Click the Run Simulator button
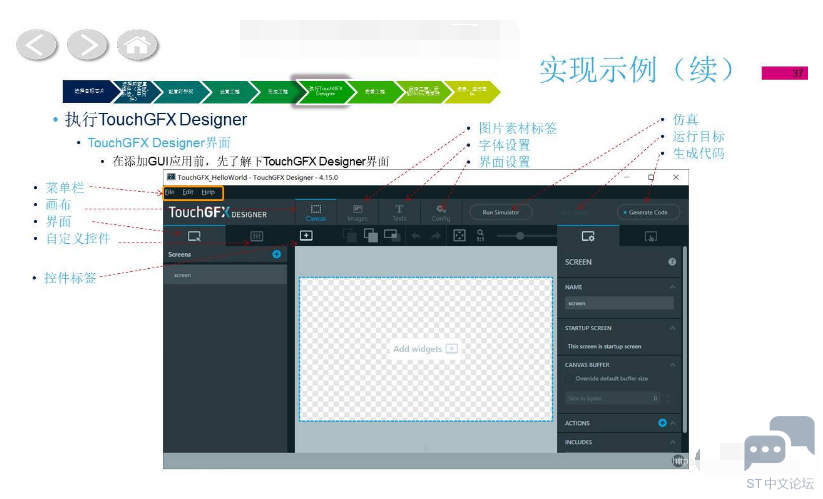Image resolution: width=823 pixels, height=499 pixels. 501,212
